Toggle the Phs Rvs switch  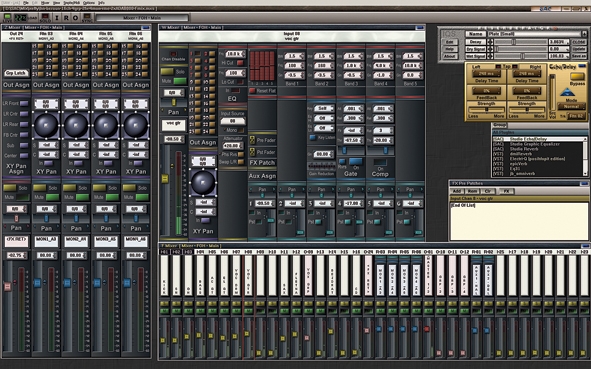click(240, 155)
